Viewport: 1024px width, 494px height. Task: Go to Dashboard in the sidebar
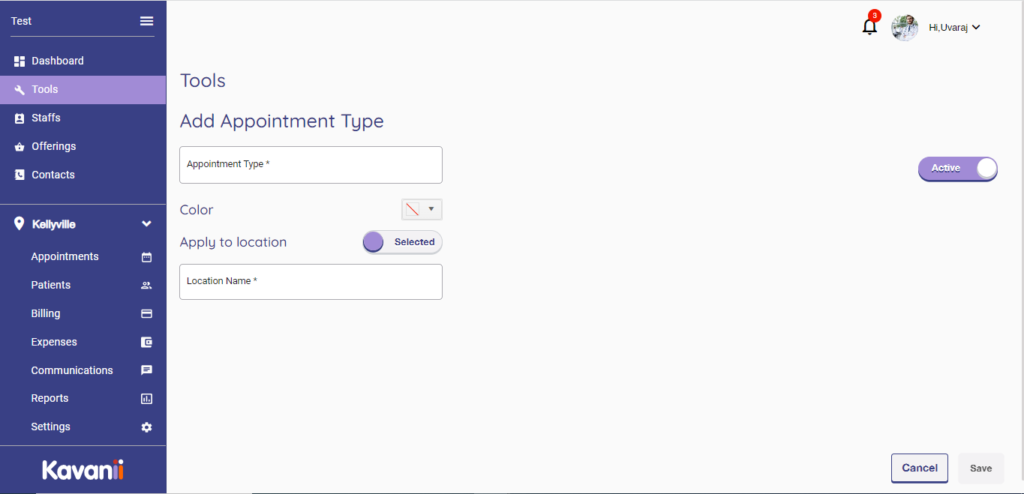(x=57, y=61)
